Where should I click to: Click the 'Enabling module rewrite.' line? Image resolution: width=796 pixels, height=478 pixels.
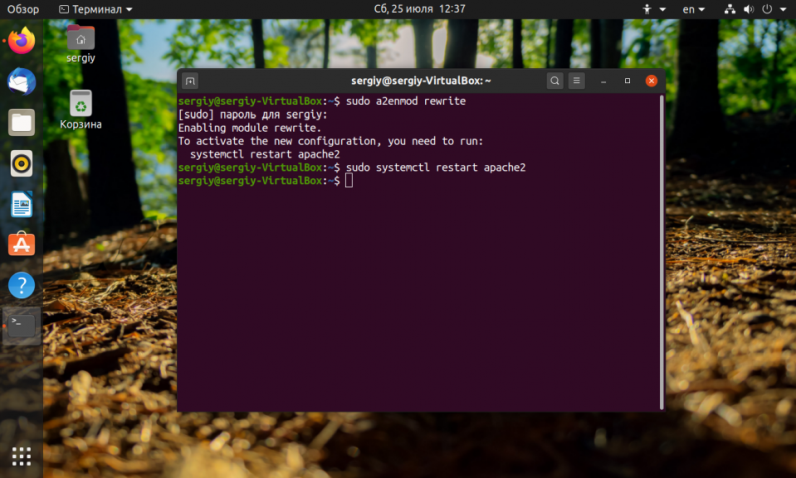pyautogui.click(x=249, y=128)
